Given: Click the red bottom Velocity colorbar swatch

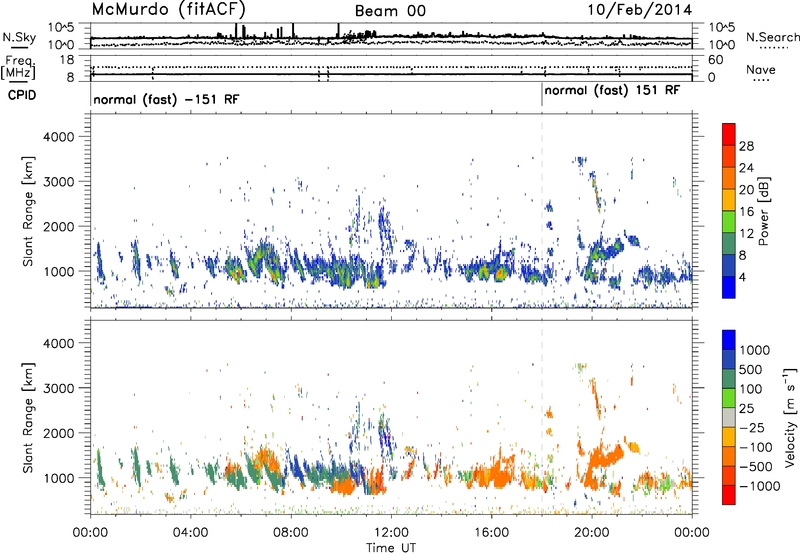Looking at the screenshot, I should pyautogui.click(x=729, y=495).
